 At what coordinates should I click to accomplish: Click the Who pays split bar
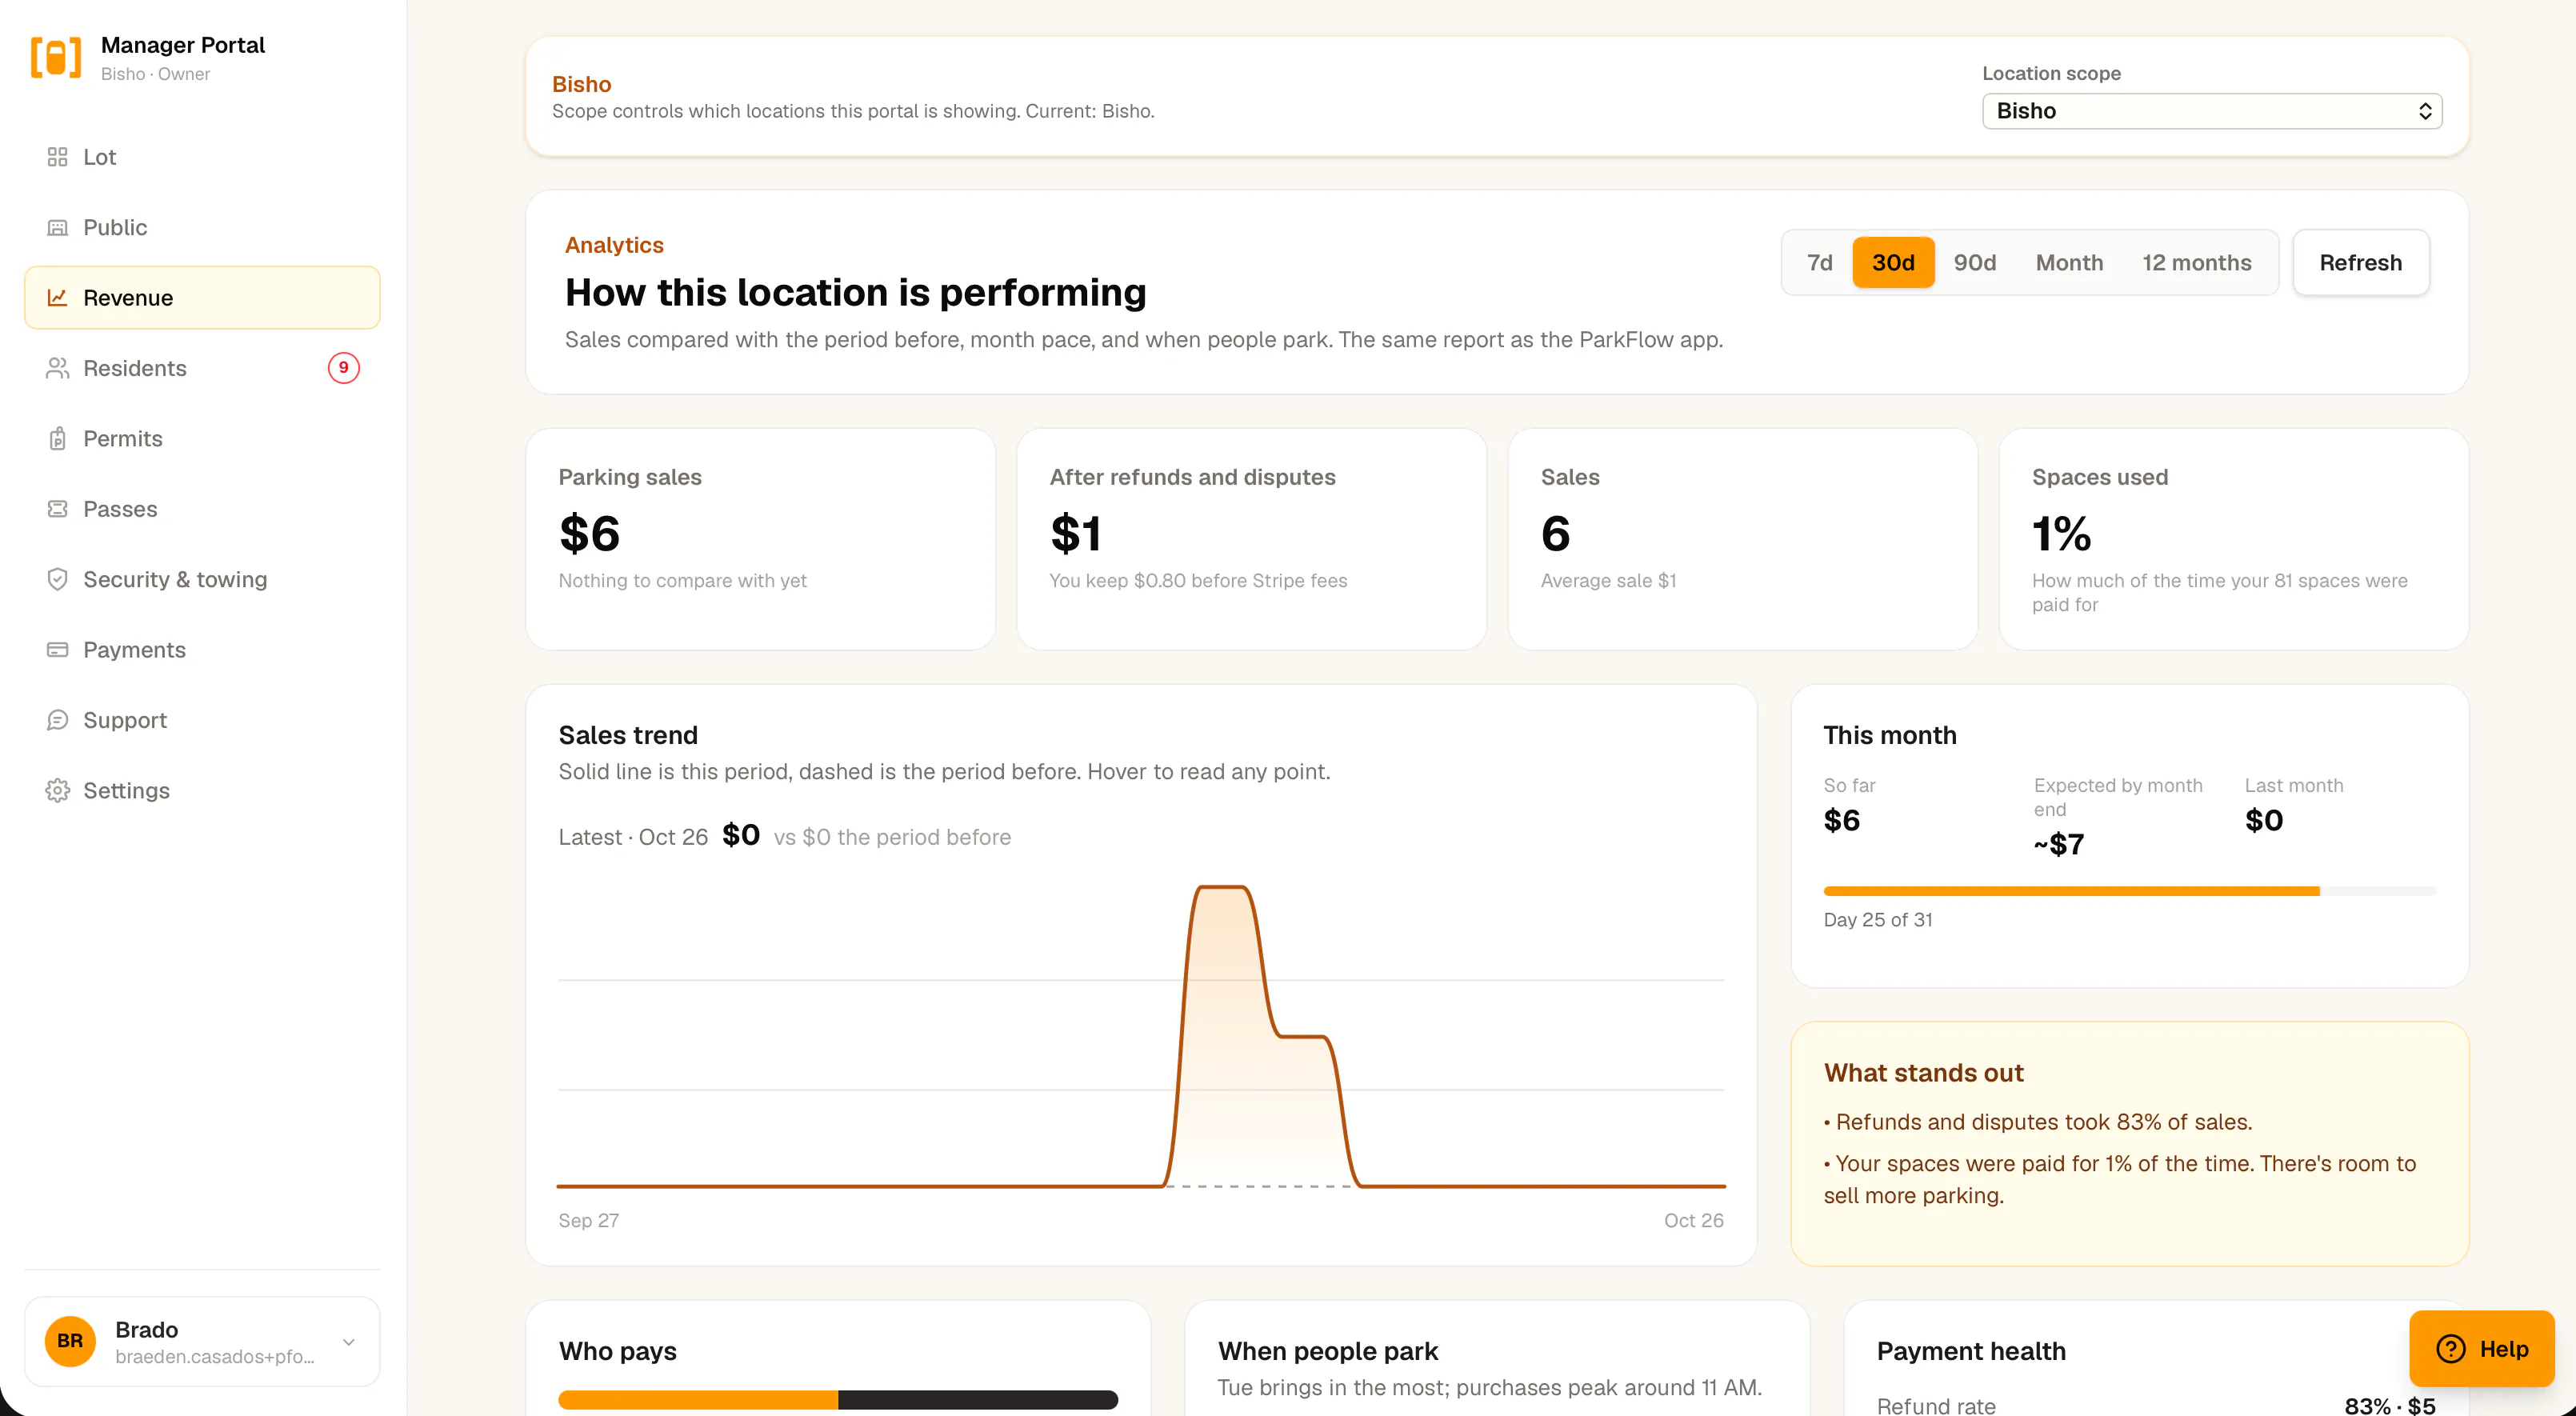coord(838,1399)
